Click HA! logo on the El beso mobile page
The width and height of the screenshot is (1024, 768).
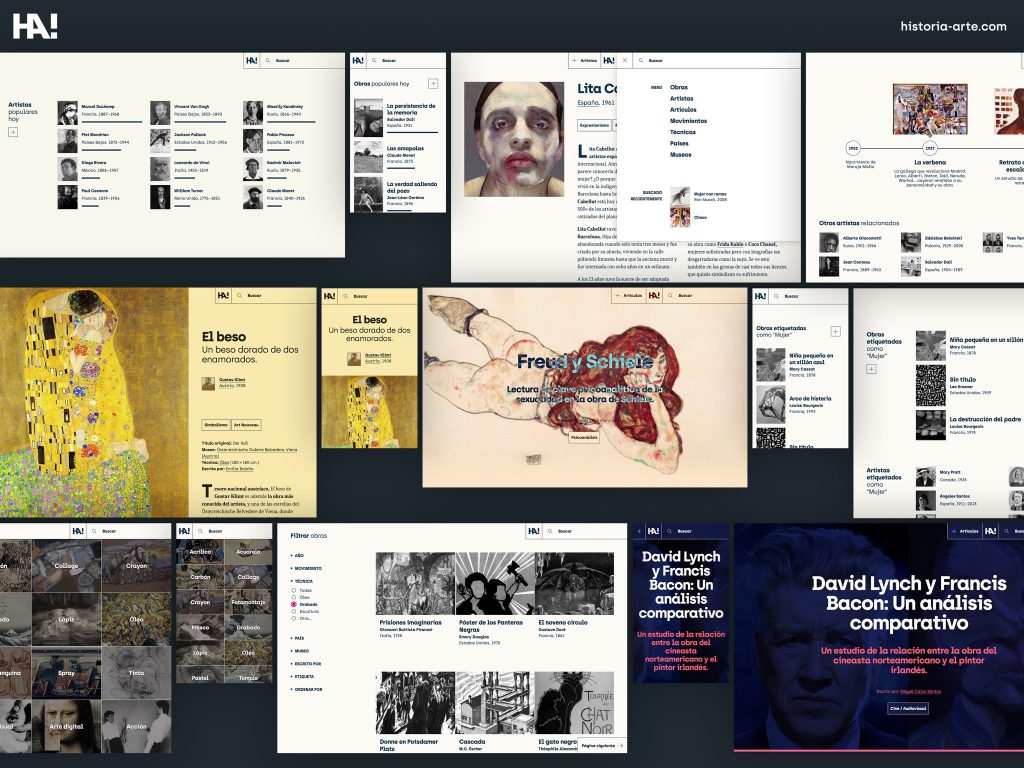click(330, 296)
